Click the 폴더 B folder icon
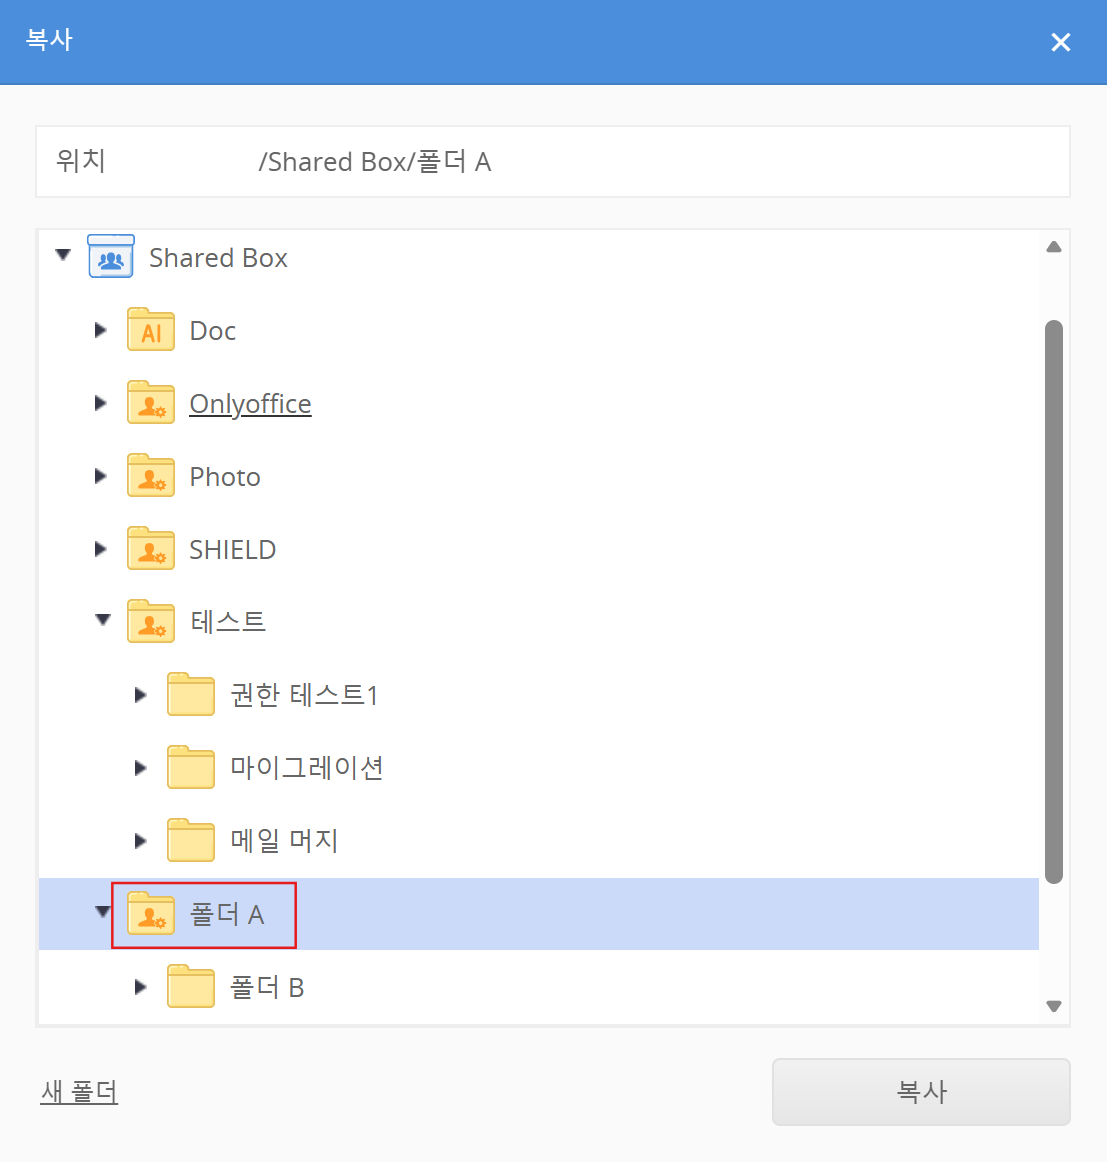 pos(191,987)
